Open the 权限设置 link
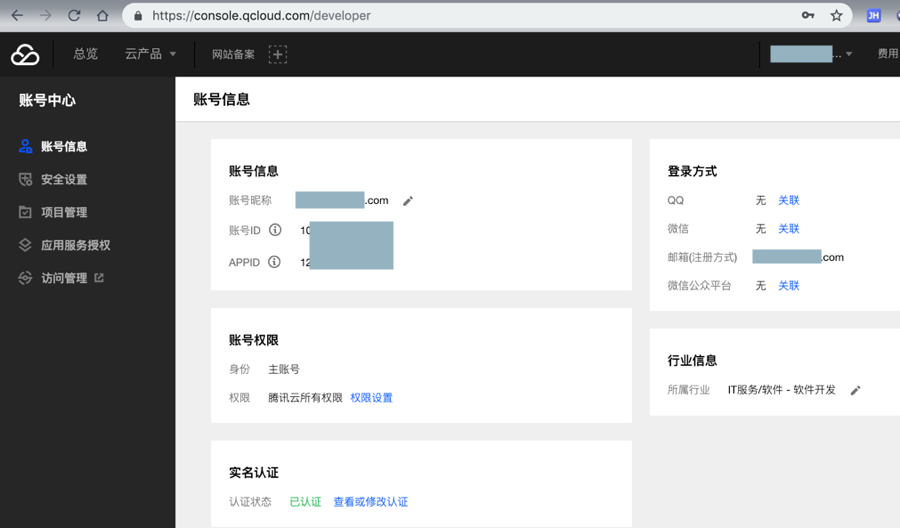 (371, 398)
